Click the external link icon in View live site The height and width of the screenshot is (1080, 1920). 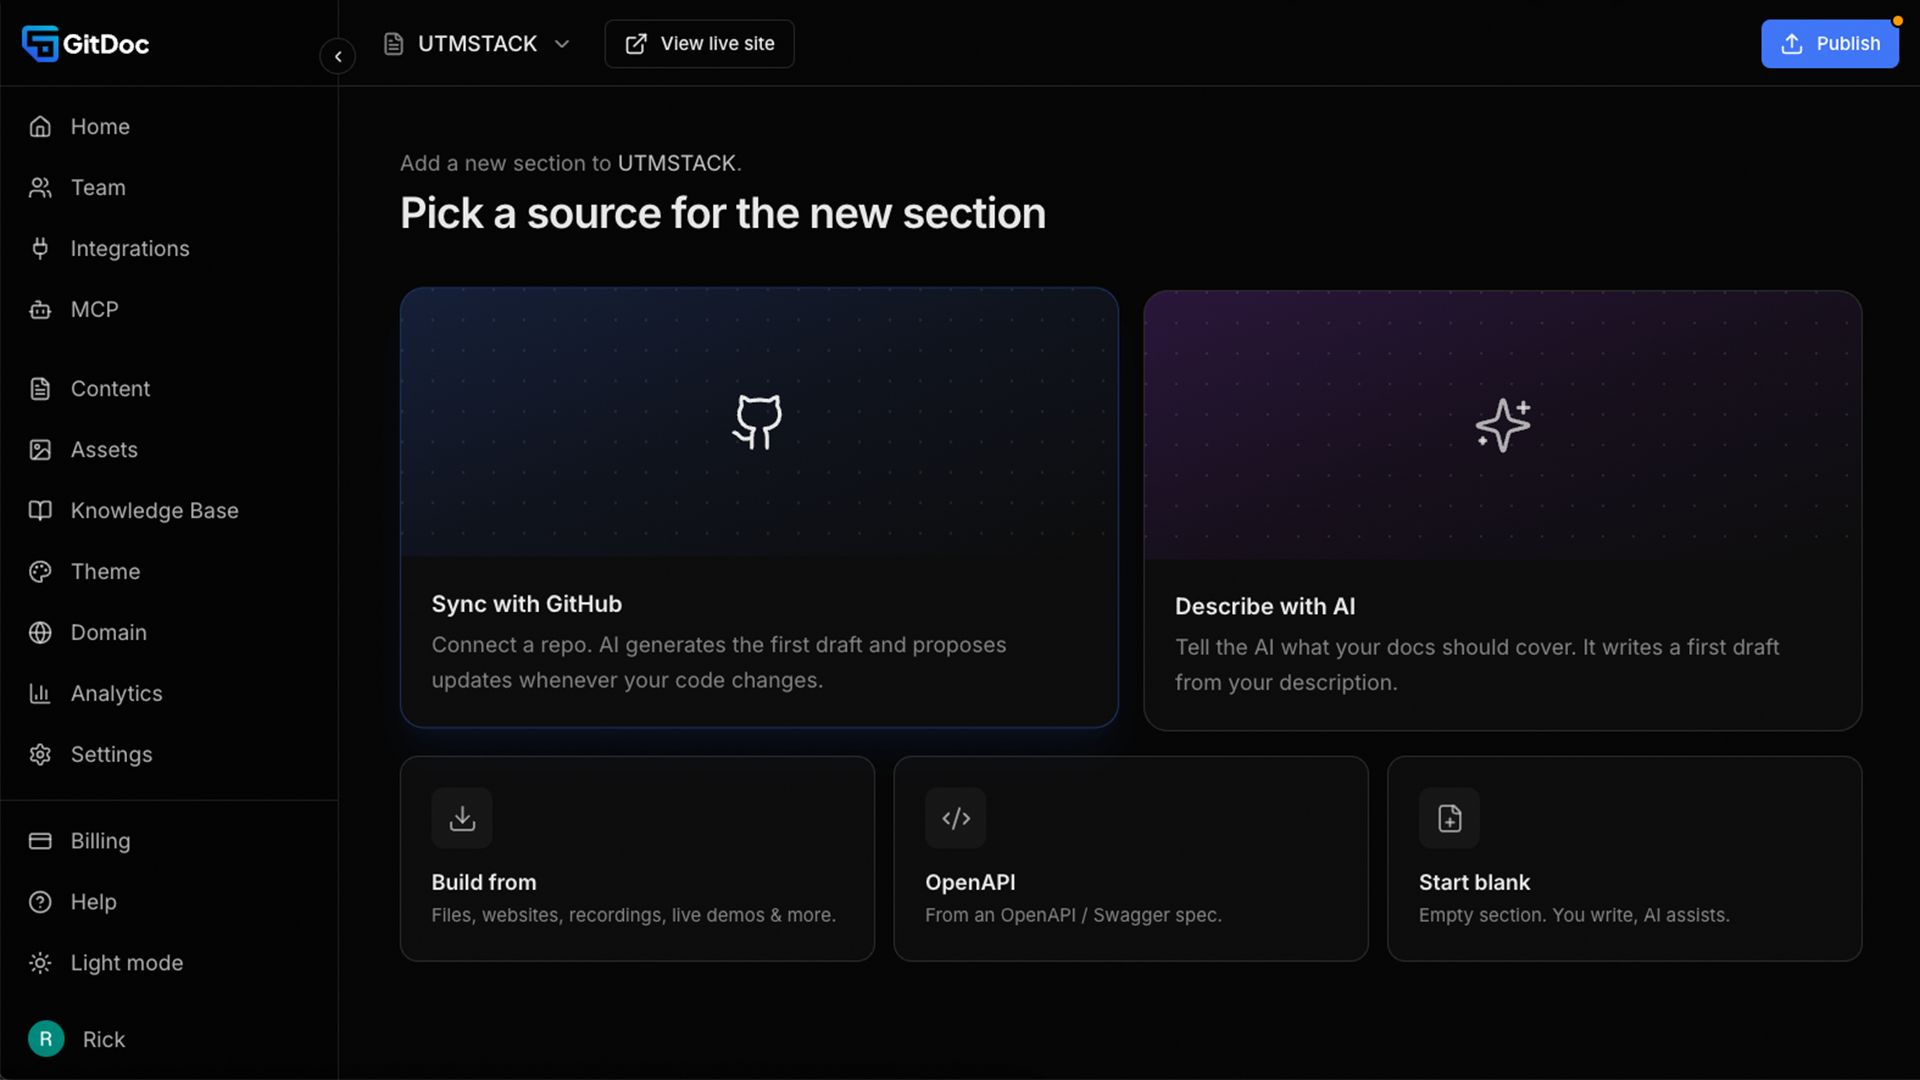636,44
